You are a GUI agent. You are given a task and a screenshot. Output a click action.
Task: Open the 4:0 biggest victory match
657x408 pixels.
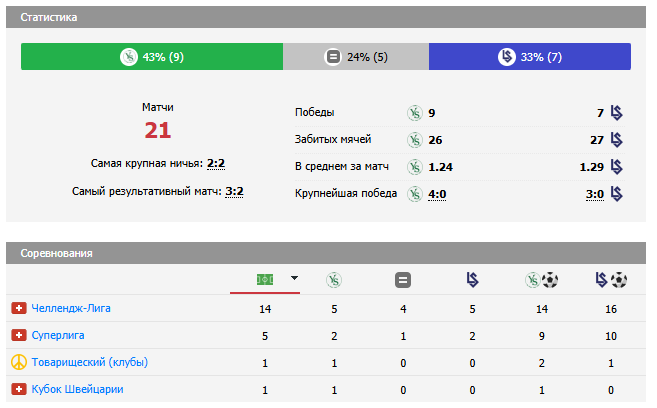pos(438,193)
